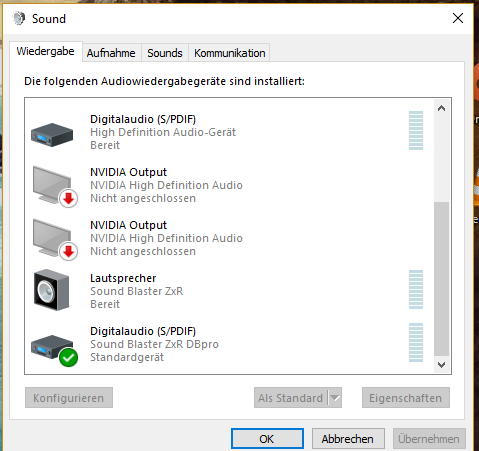Click the level meter of Sound Blaster ZxR DBpro
479x451 pixels.
416,342
